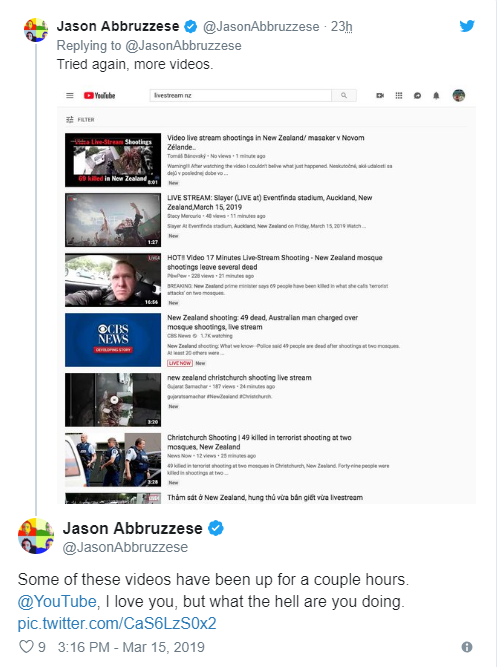This screenshot has height=667, width=499.
Task: Click the YouTube create video camera icon
Action: [x=380, y=96]
